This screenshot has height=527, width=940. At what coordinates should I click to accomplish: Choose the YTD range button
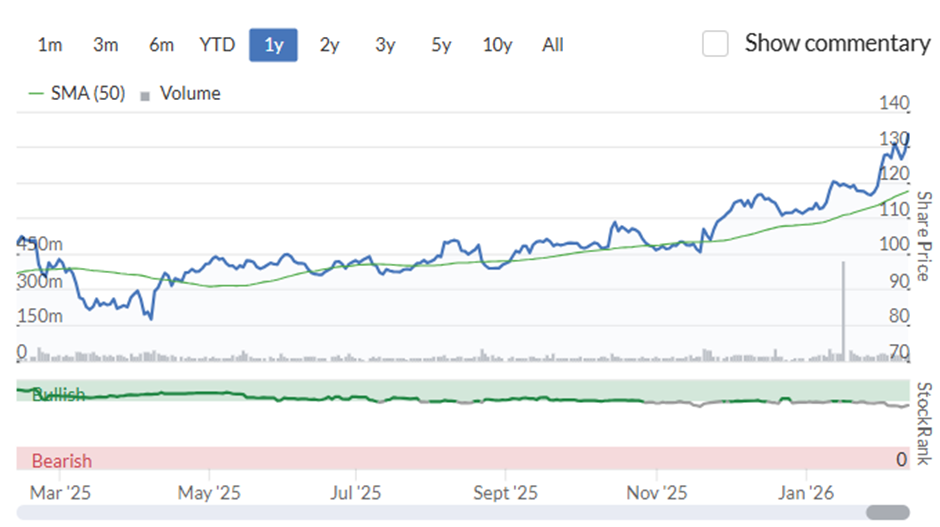pyautogui.click(x=217, y=45)
